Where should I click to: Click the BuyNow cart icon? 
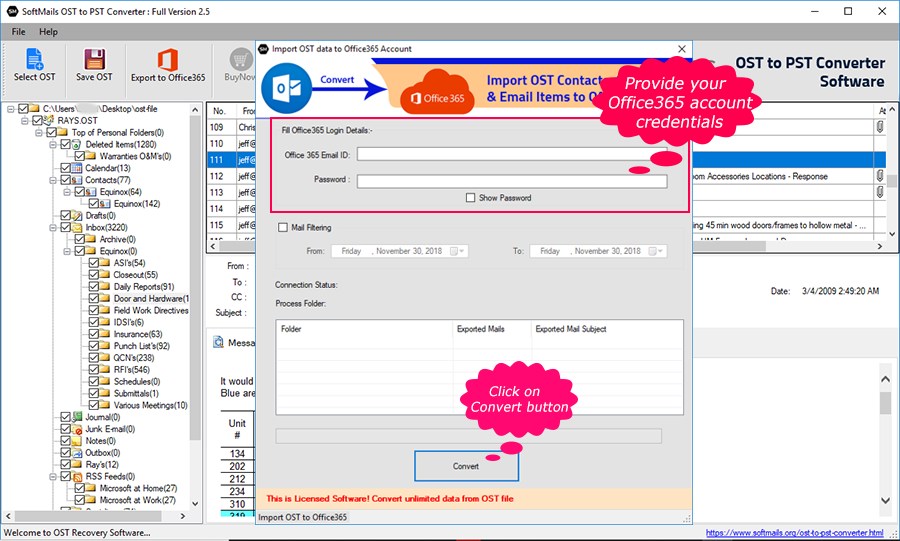coord(241,59)
